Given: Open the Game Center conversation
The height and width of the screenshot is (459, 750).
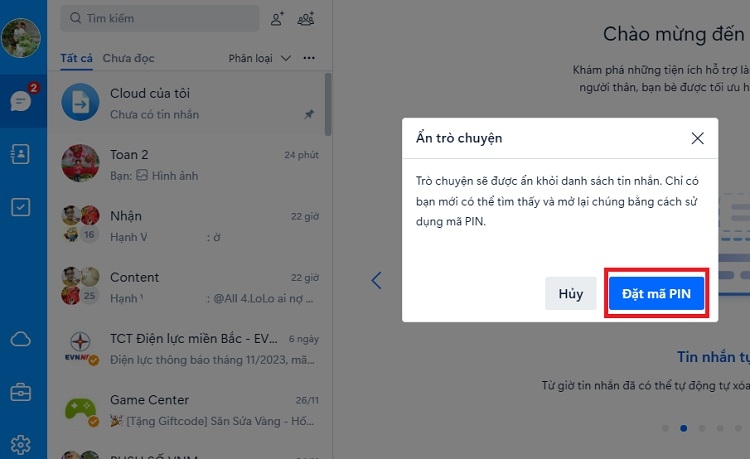Looking at the screenshot, I should (187, 409).
